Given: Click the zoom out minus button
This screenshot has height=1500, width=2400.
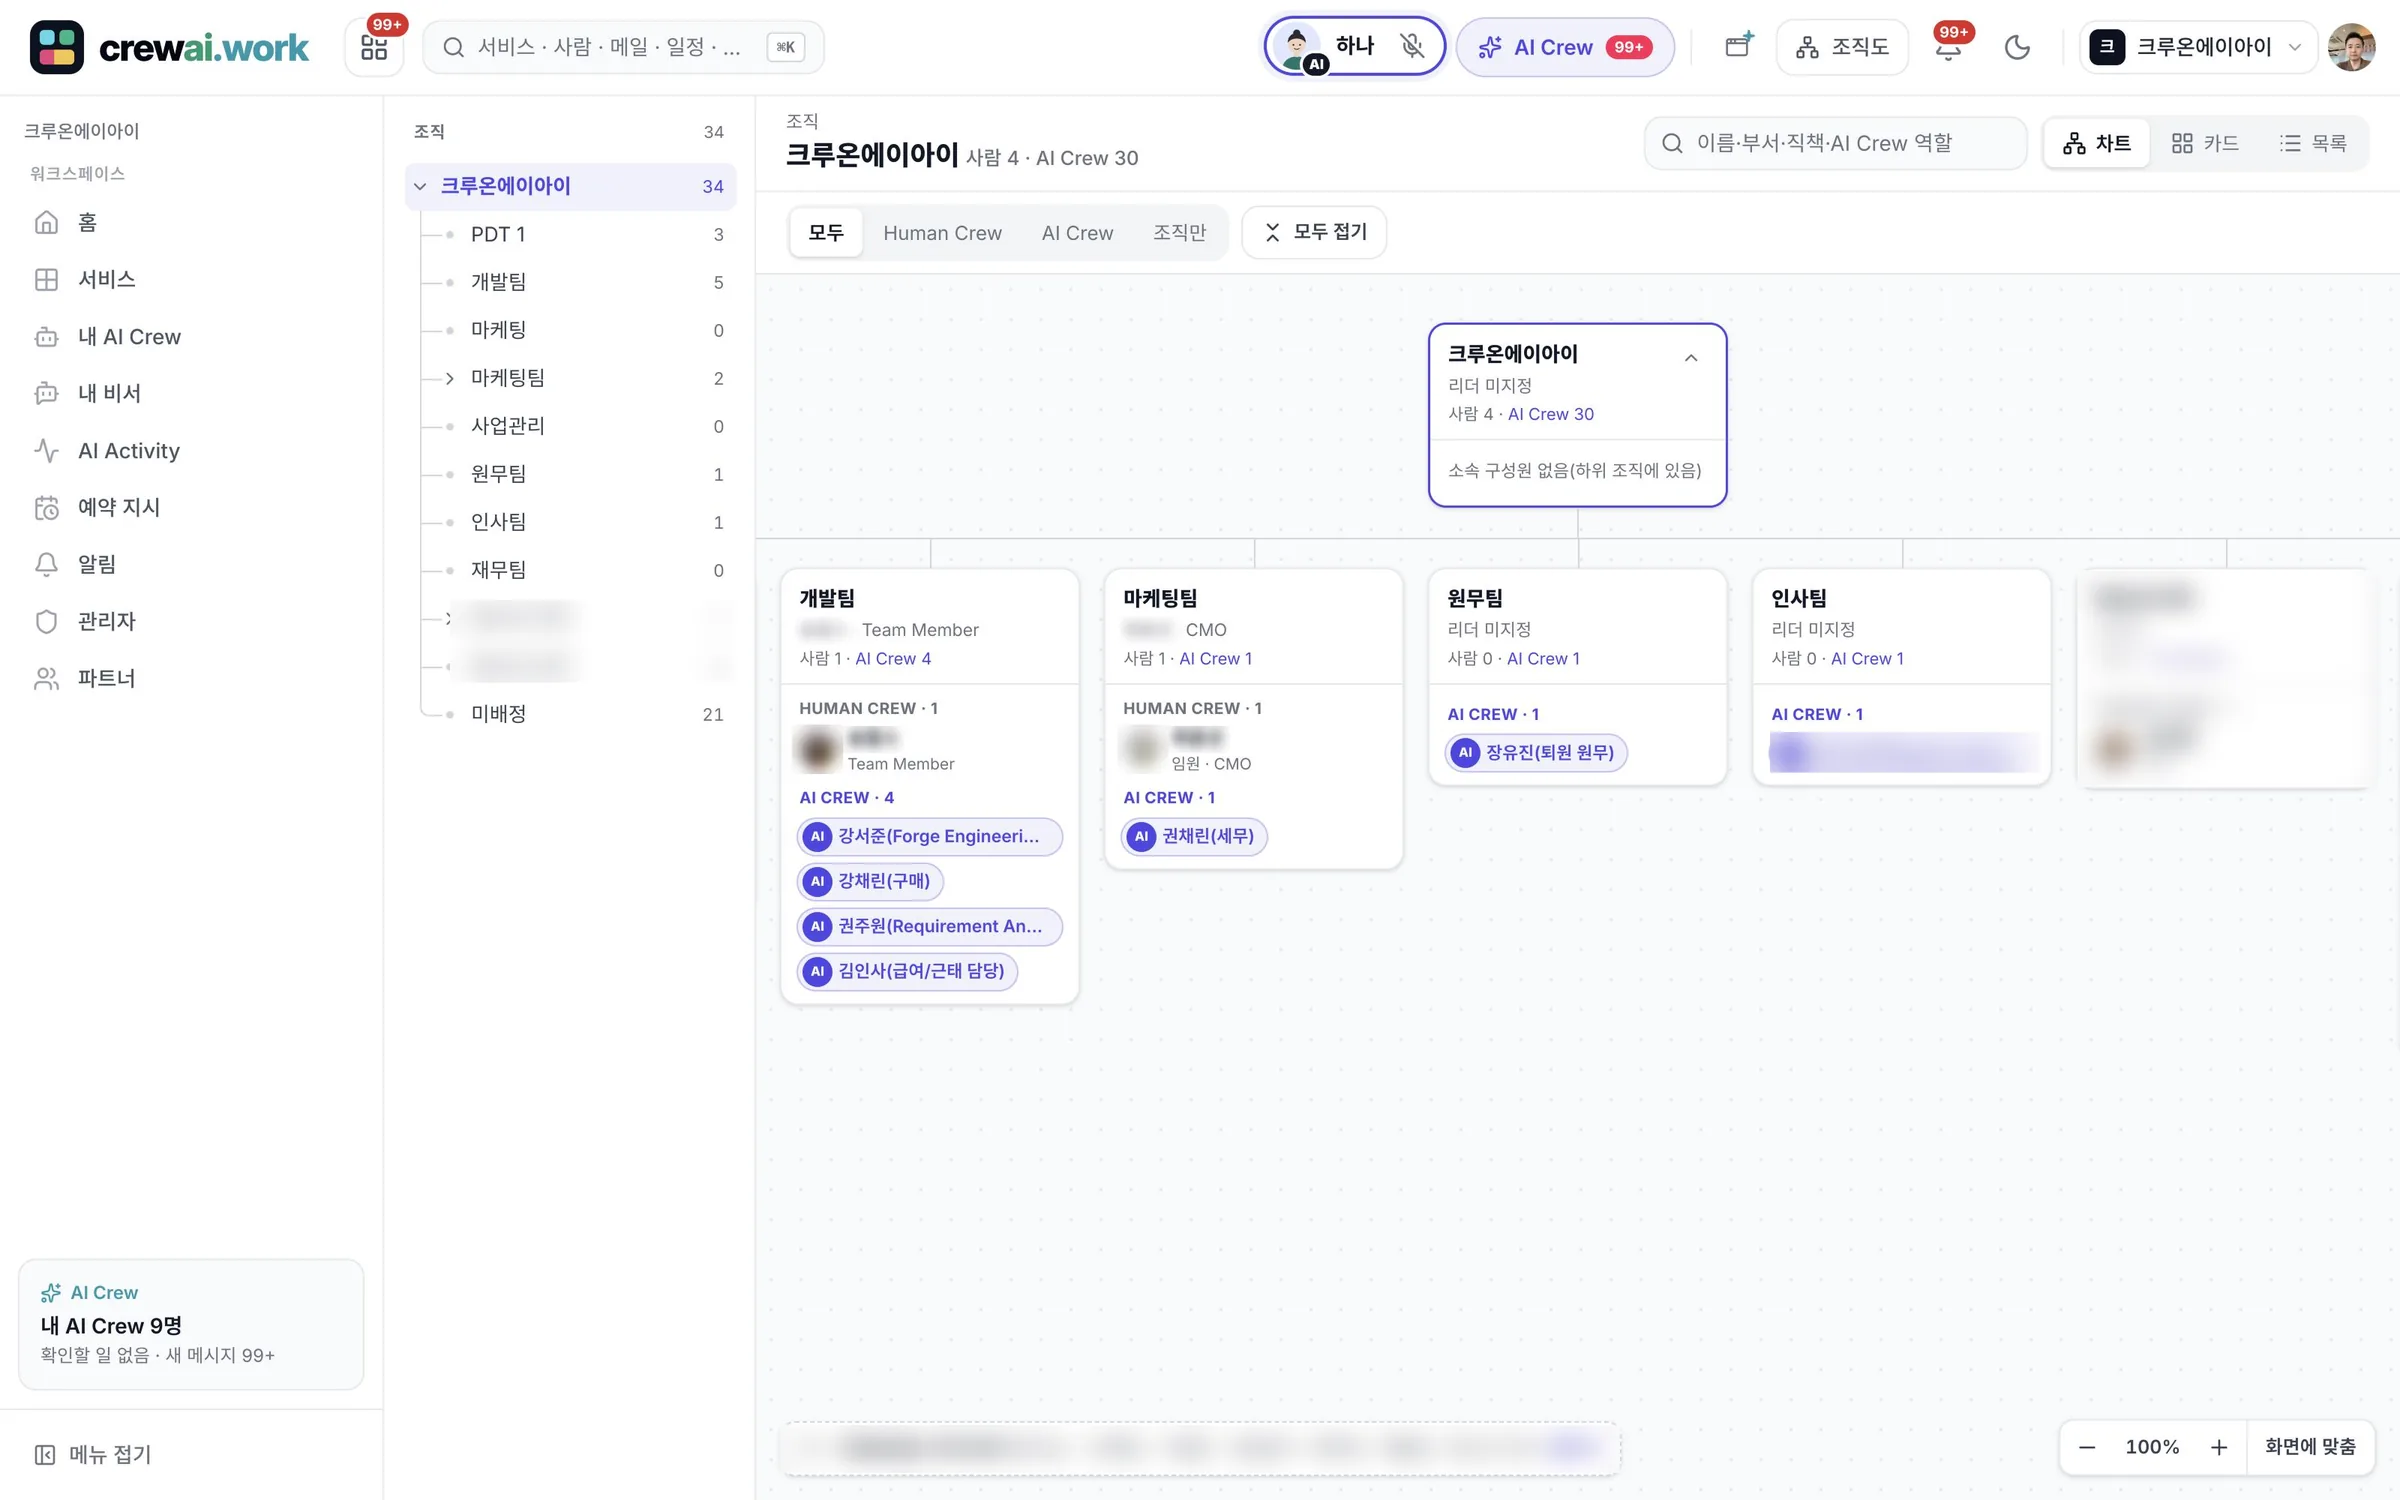Looking at the screenshot, I should [2087, 1447].
